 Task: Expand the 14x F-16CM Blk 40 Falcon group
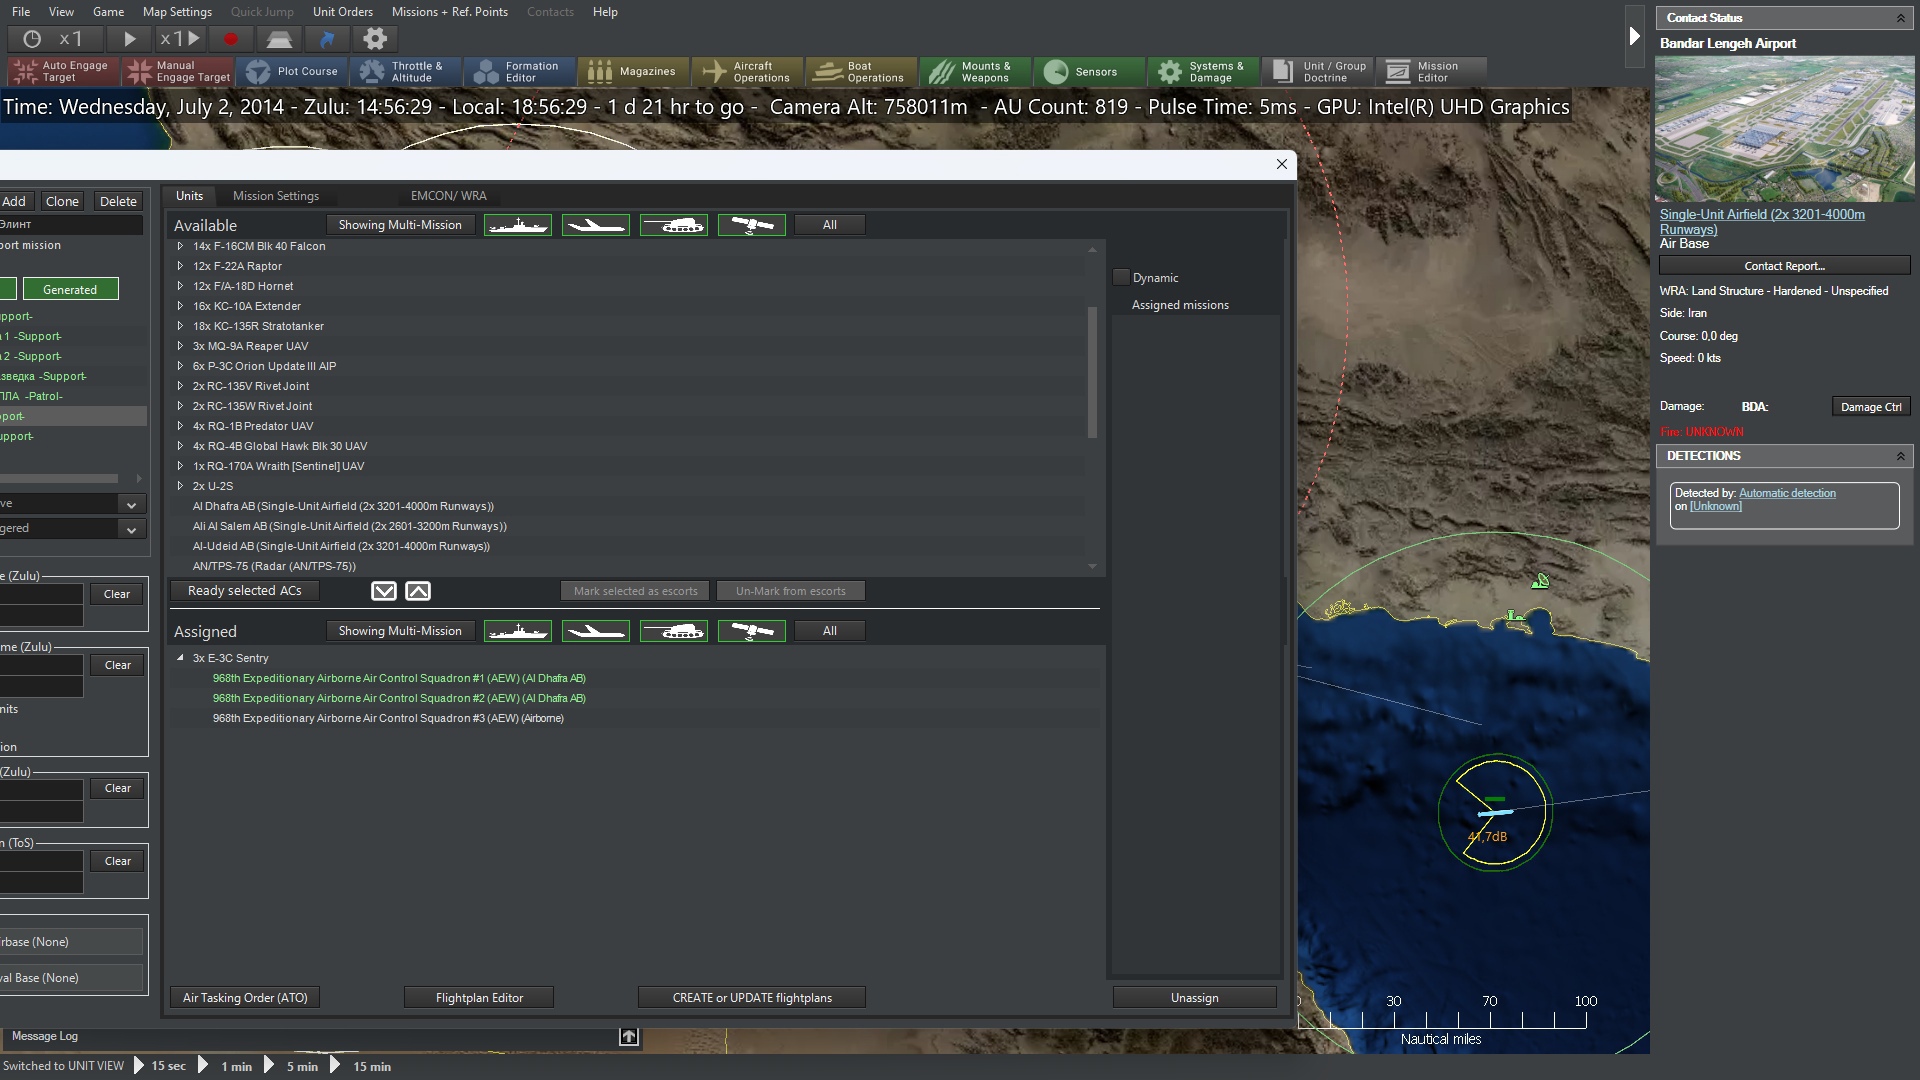click(x=180, y=246)
